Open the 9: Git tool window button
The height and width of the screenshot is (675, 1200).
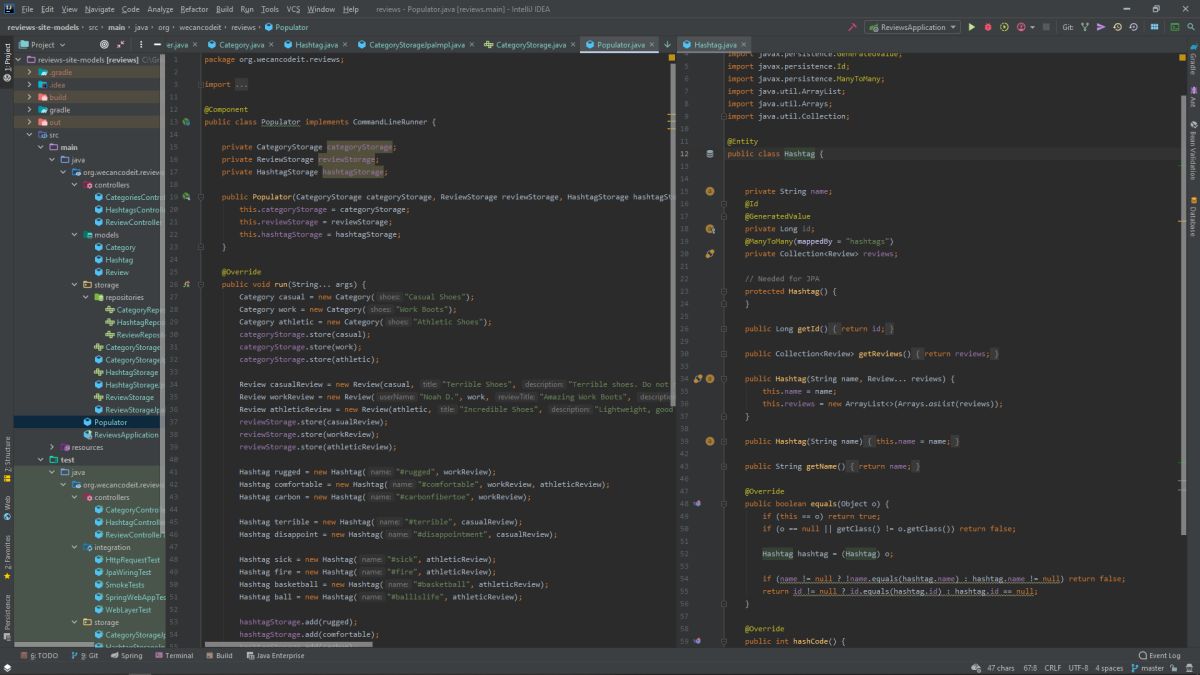pos(84,656)
